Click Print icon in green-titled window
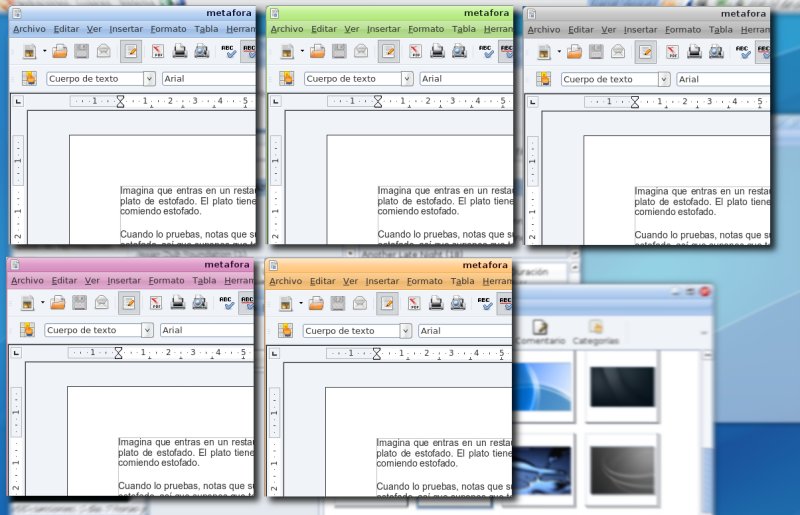The width and height of the screenshot is (800, 515). point(437,51)
